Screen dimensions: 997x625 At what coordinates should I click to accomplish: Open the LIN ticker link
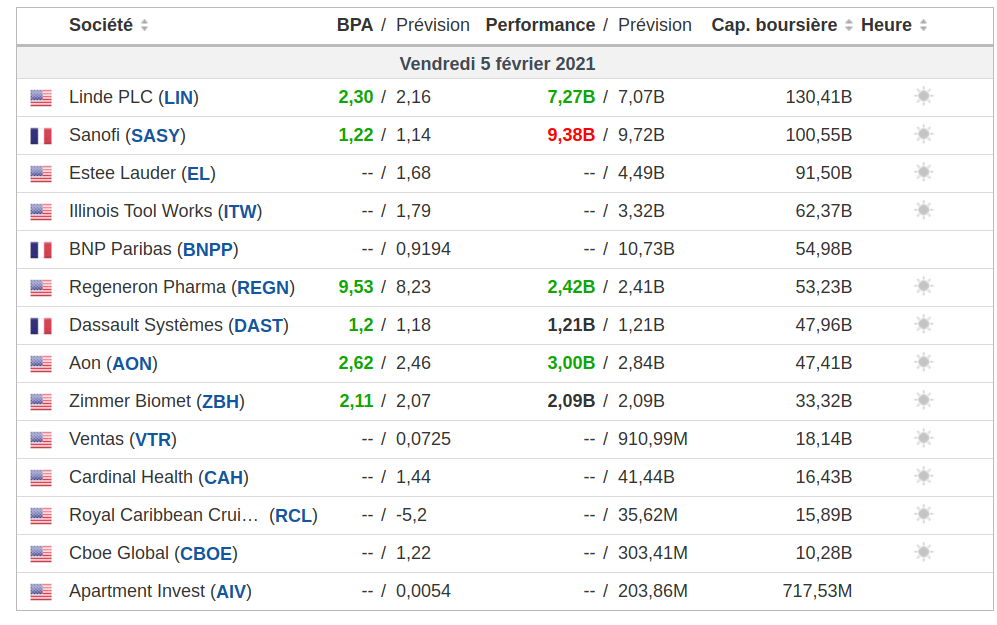179,97
